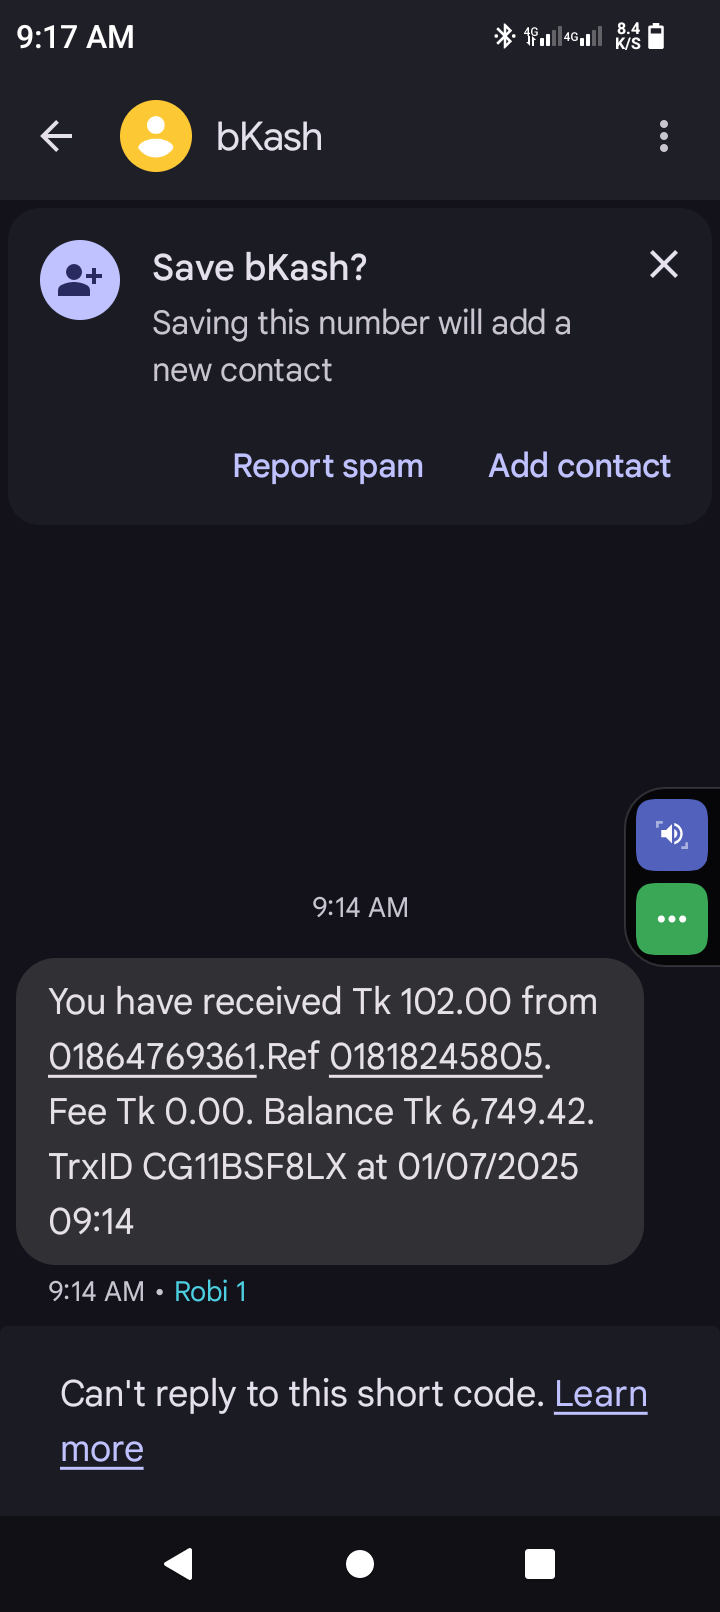Dismiss the Save bKash prompt
This screenshot has width=720, height=1612.
click(663, 265)
